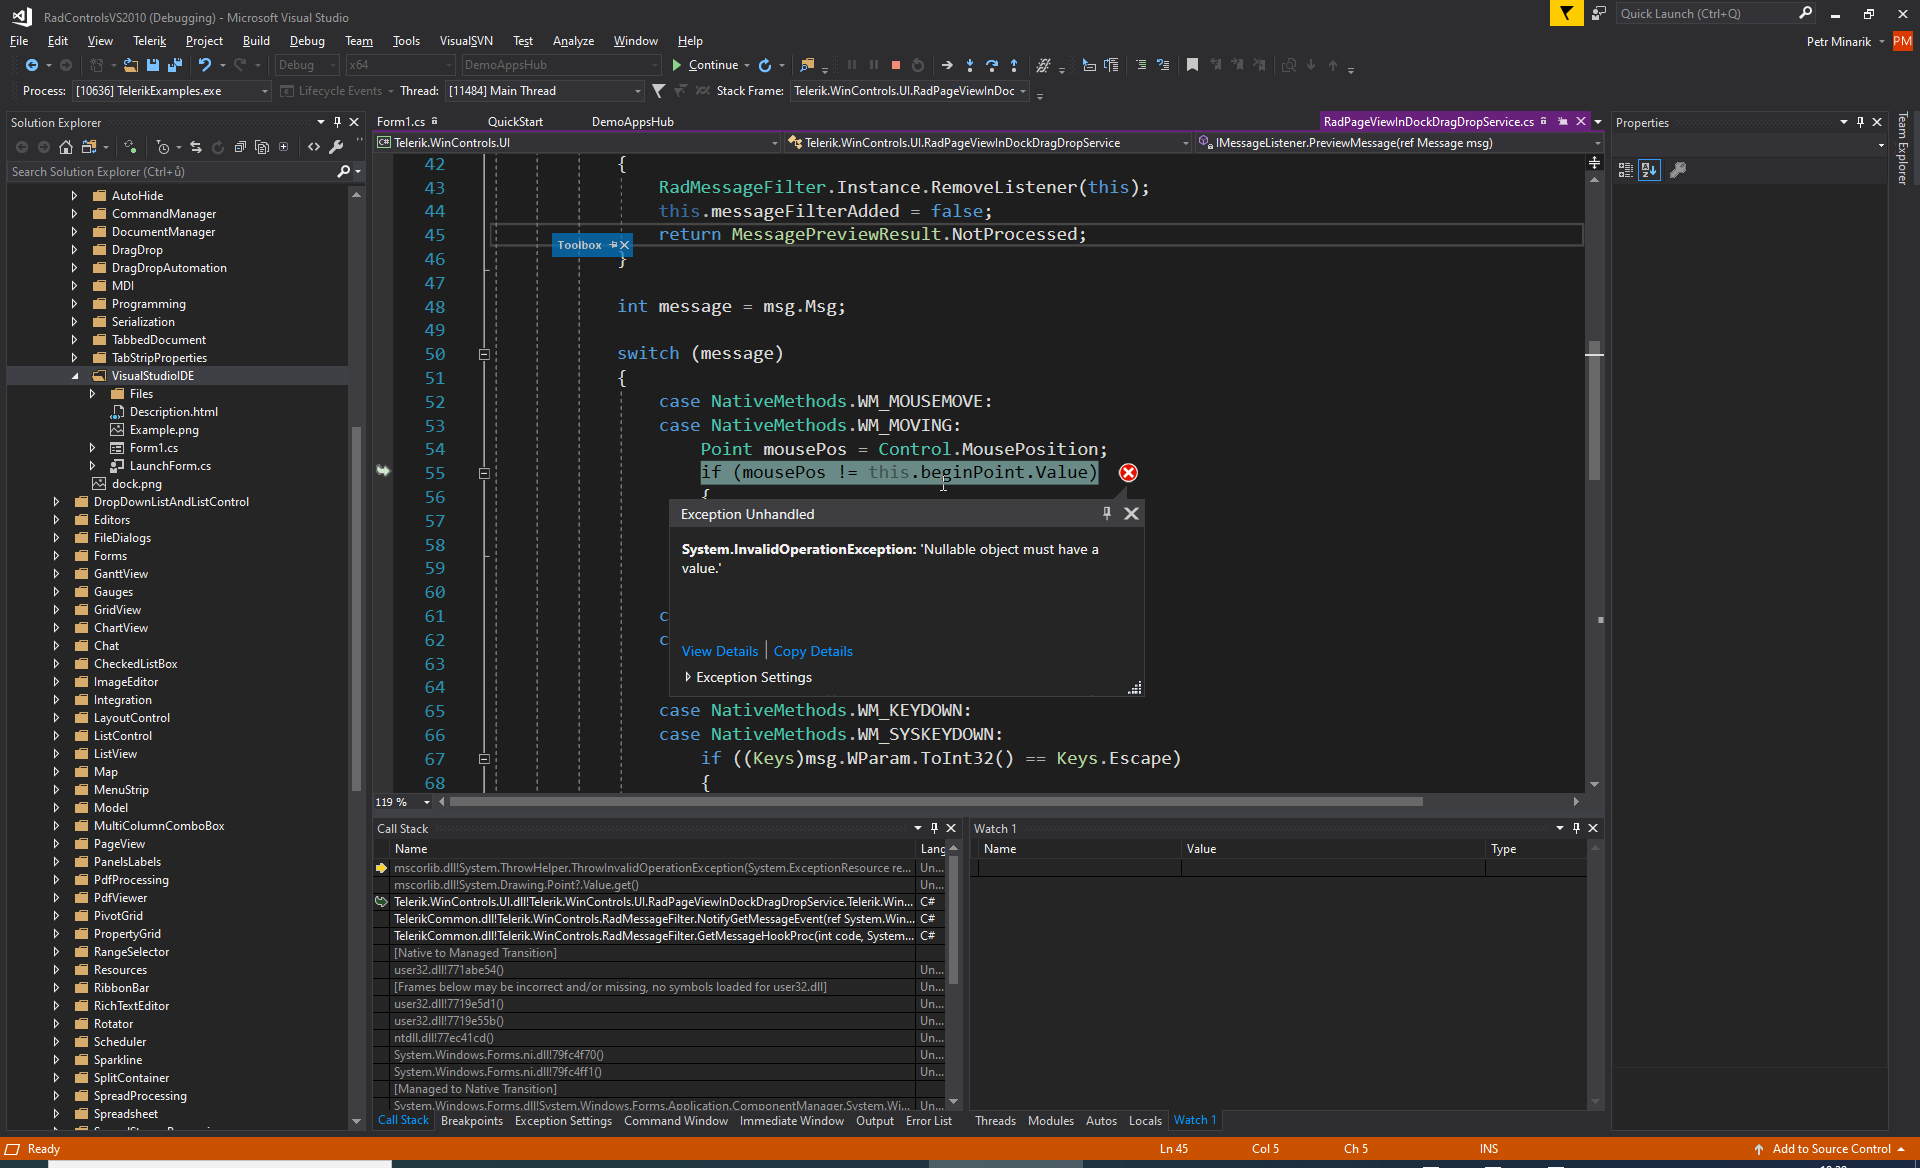
Task: Pin the Call Stack panel
Action: 934,828
